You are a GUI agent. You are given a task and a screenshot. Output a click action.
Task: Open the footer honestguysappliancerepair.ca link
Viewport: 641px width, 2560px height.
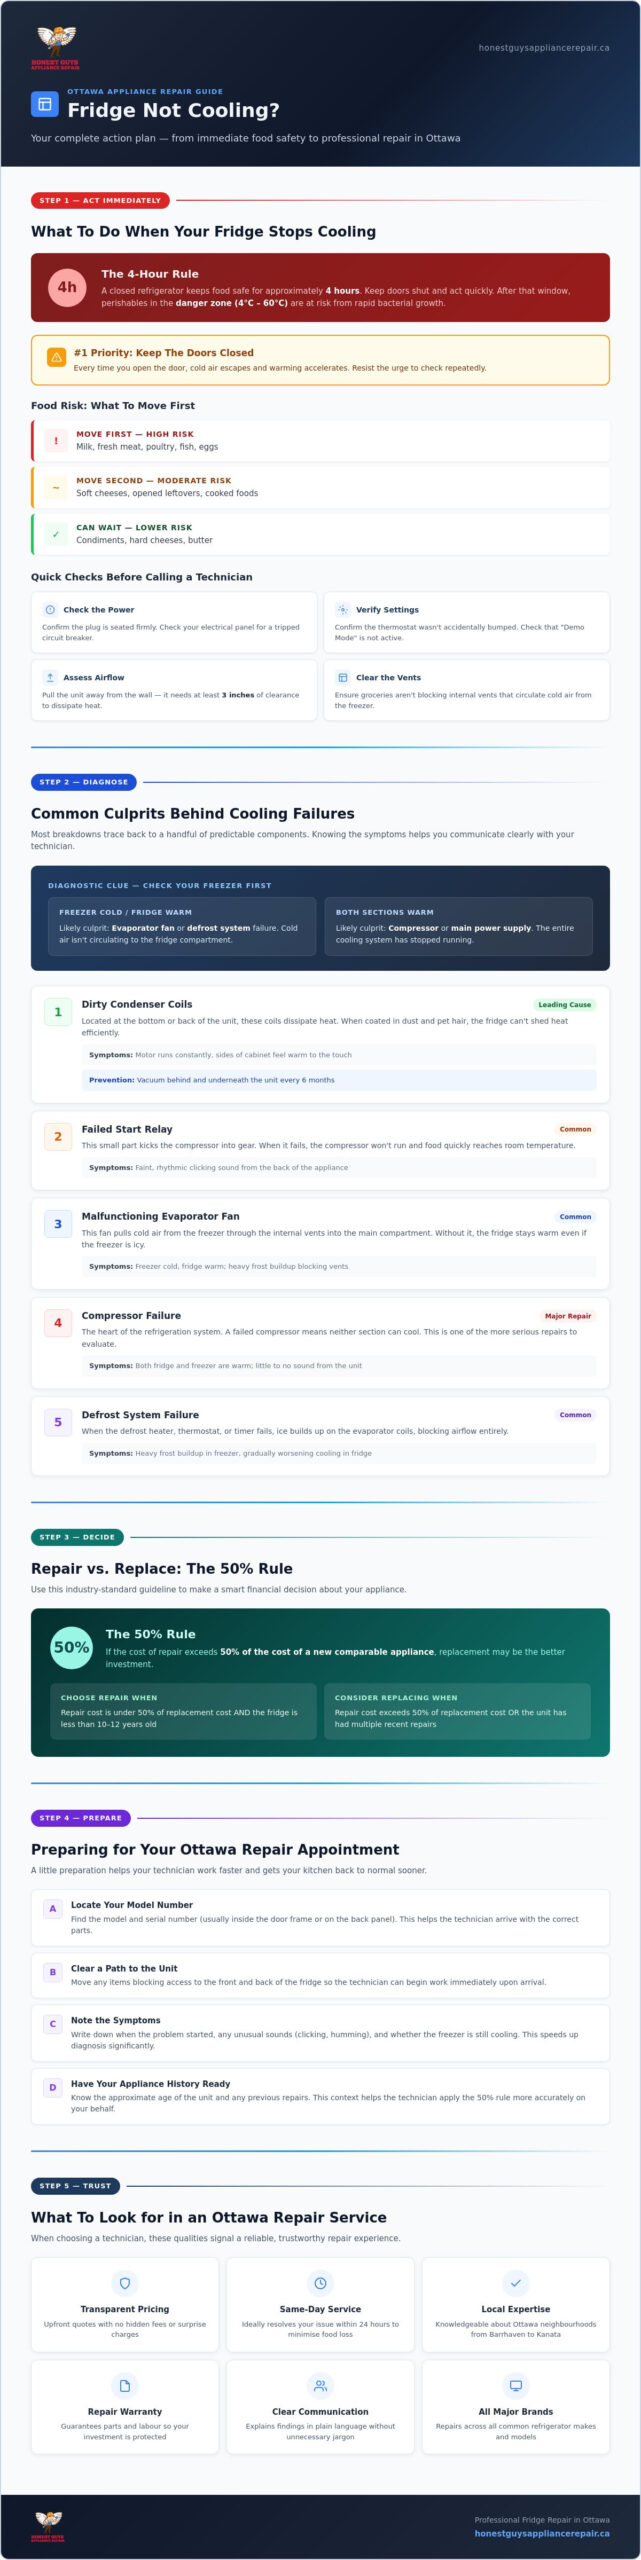tap(542, 2533)
